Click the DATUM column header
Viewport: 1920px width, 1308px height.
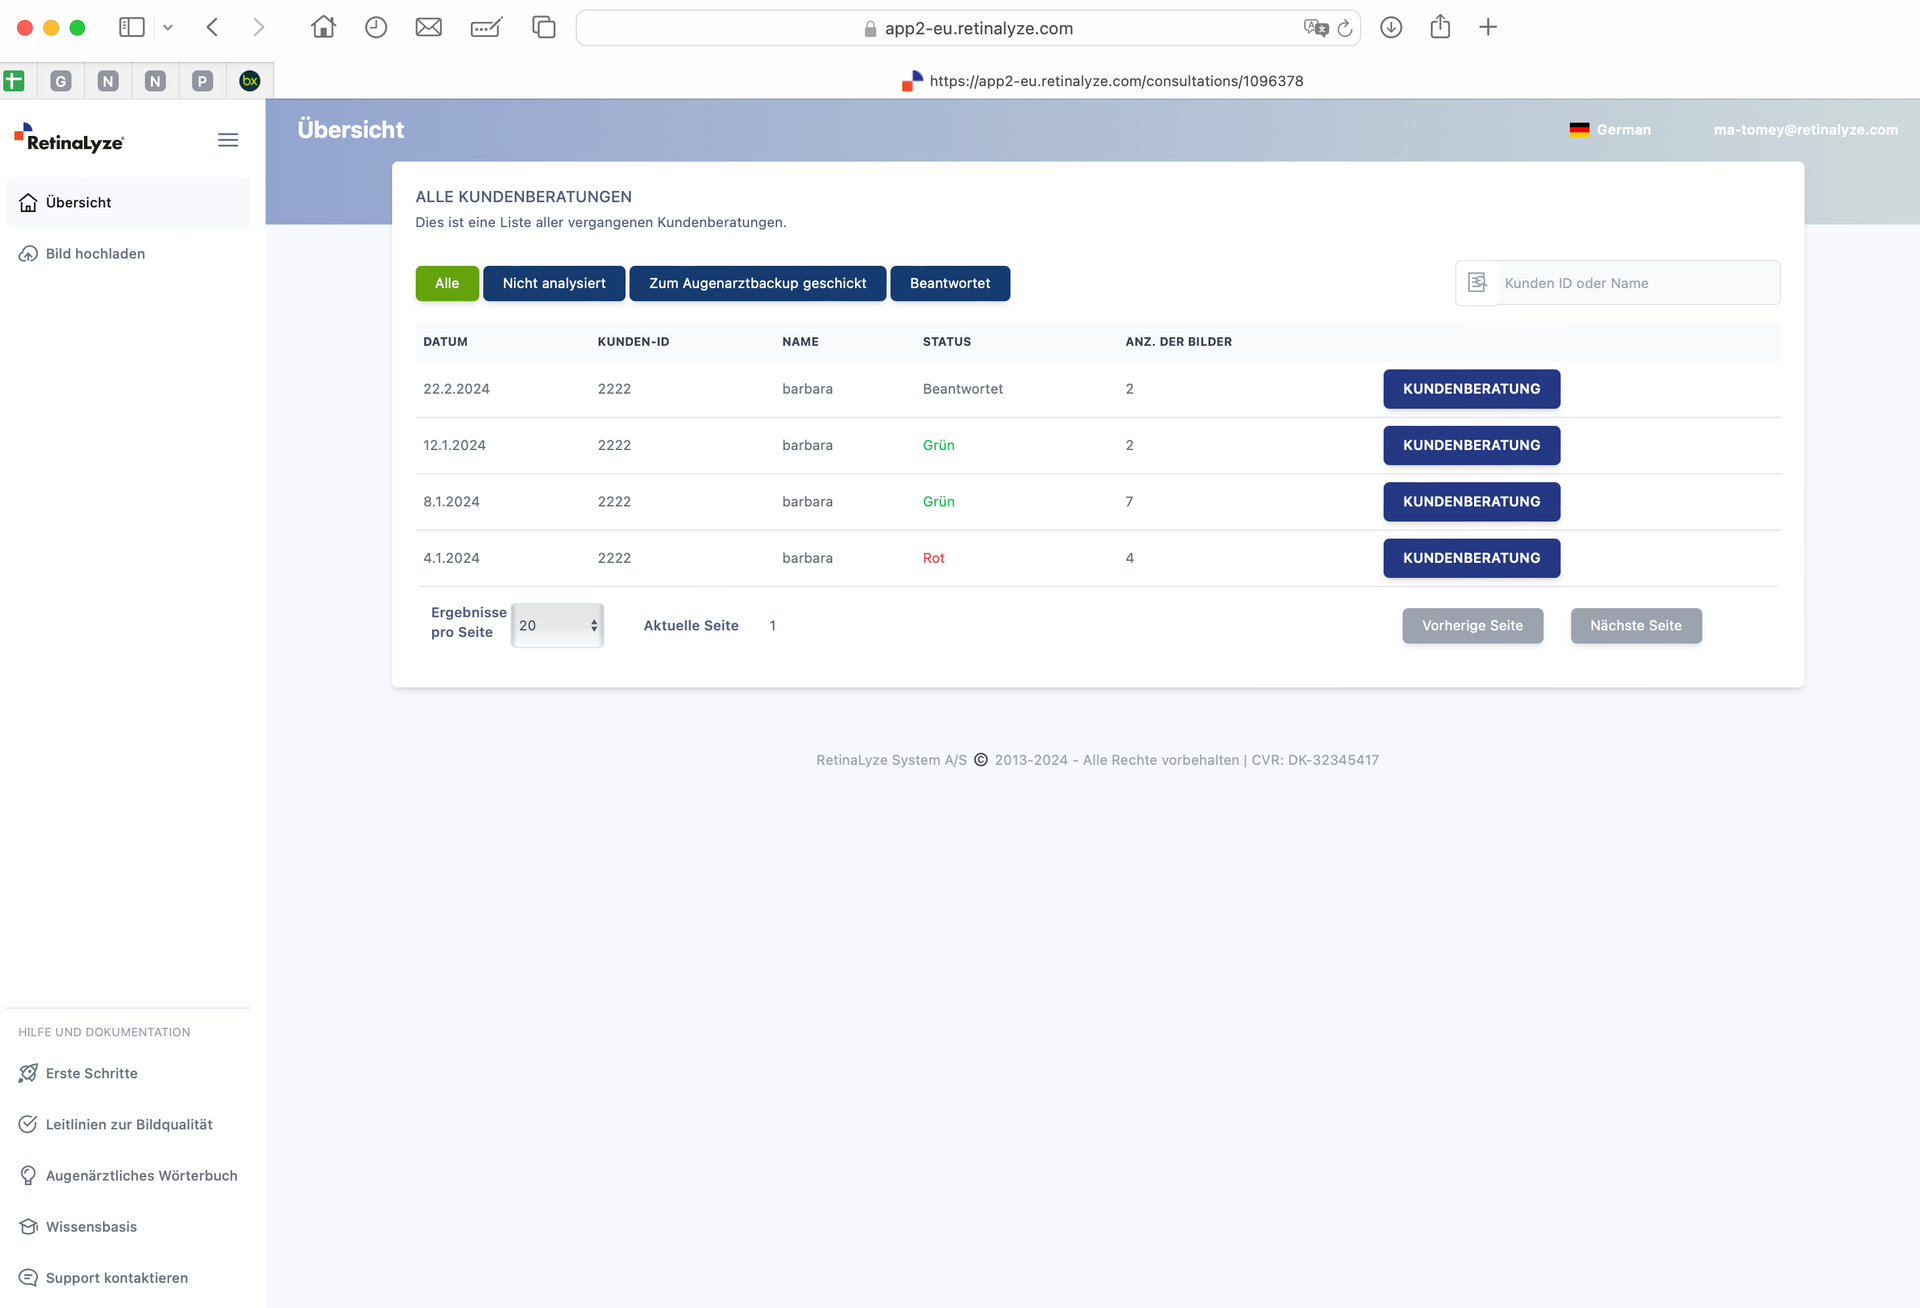coord(445,342)
